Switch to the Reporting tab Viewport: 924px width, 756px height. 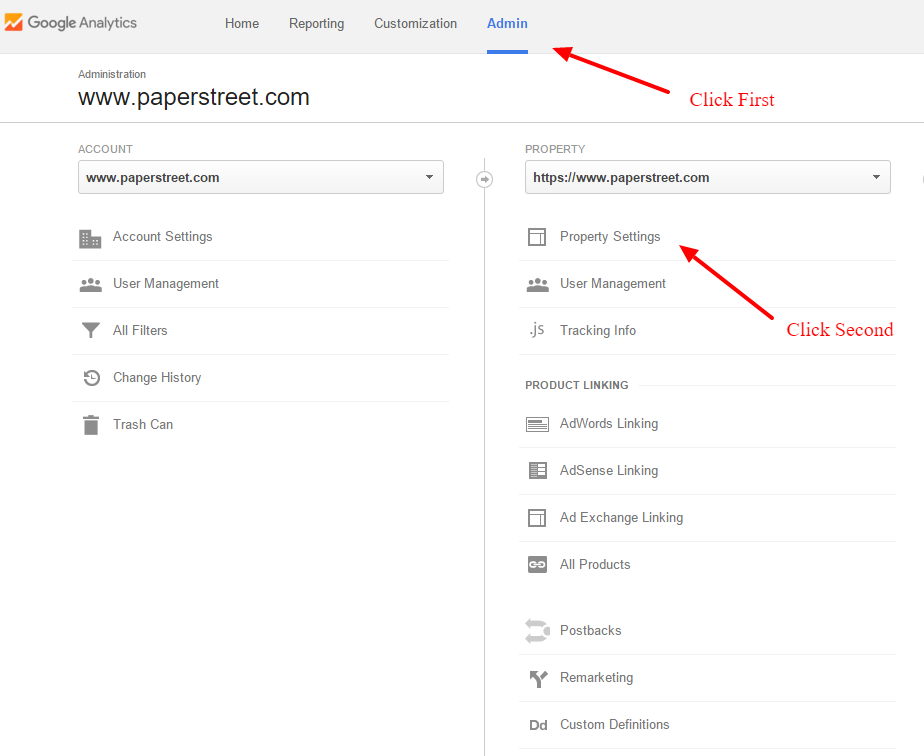click(x=316, y=24)
